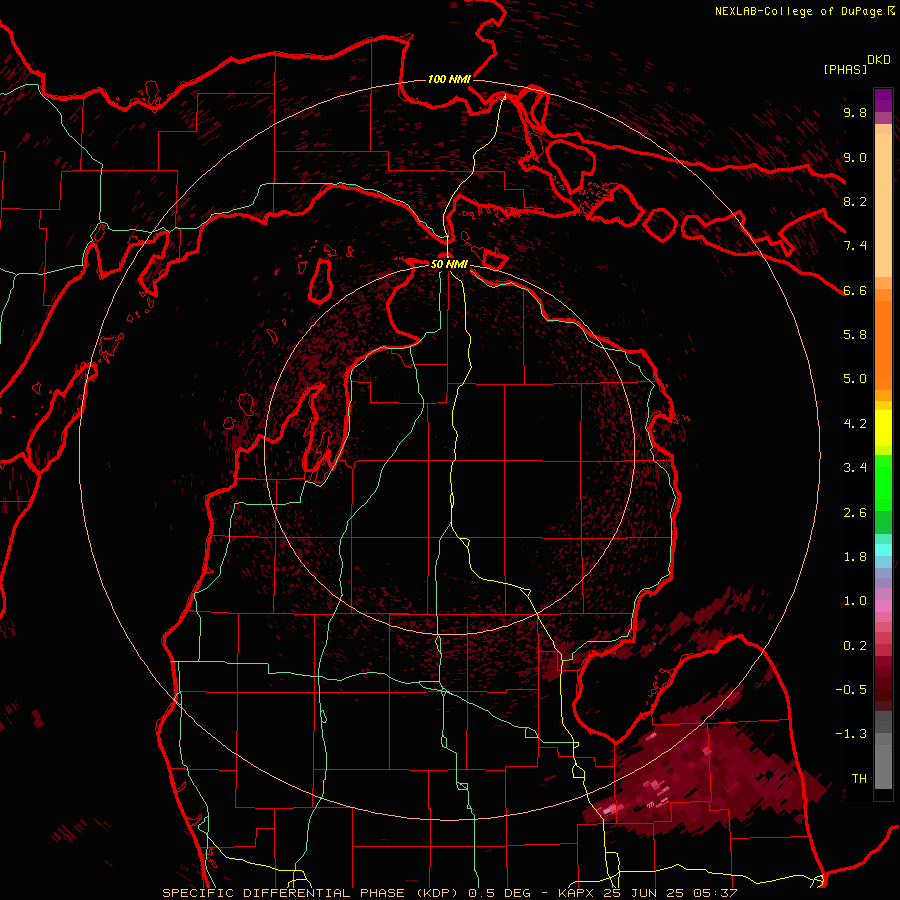Select the 9.0 scale value

tap(855, 158)
